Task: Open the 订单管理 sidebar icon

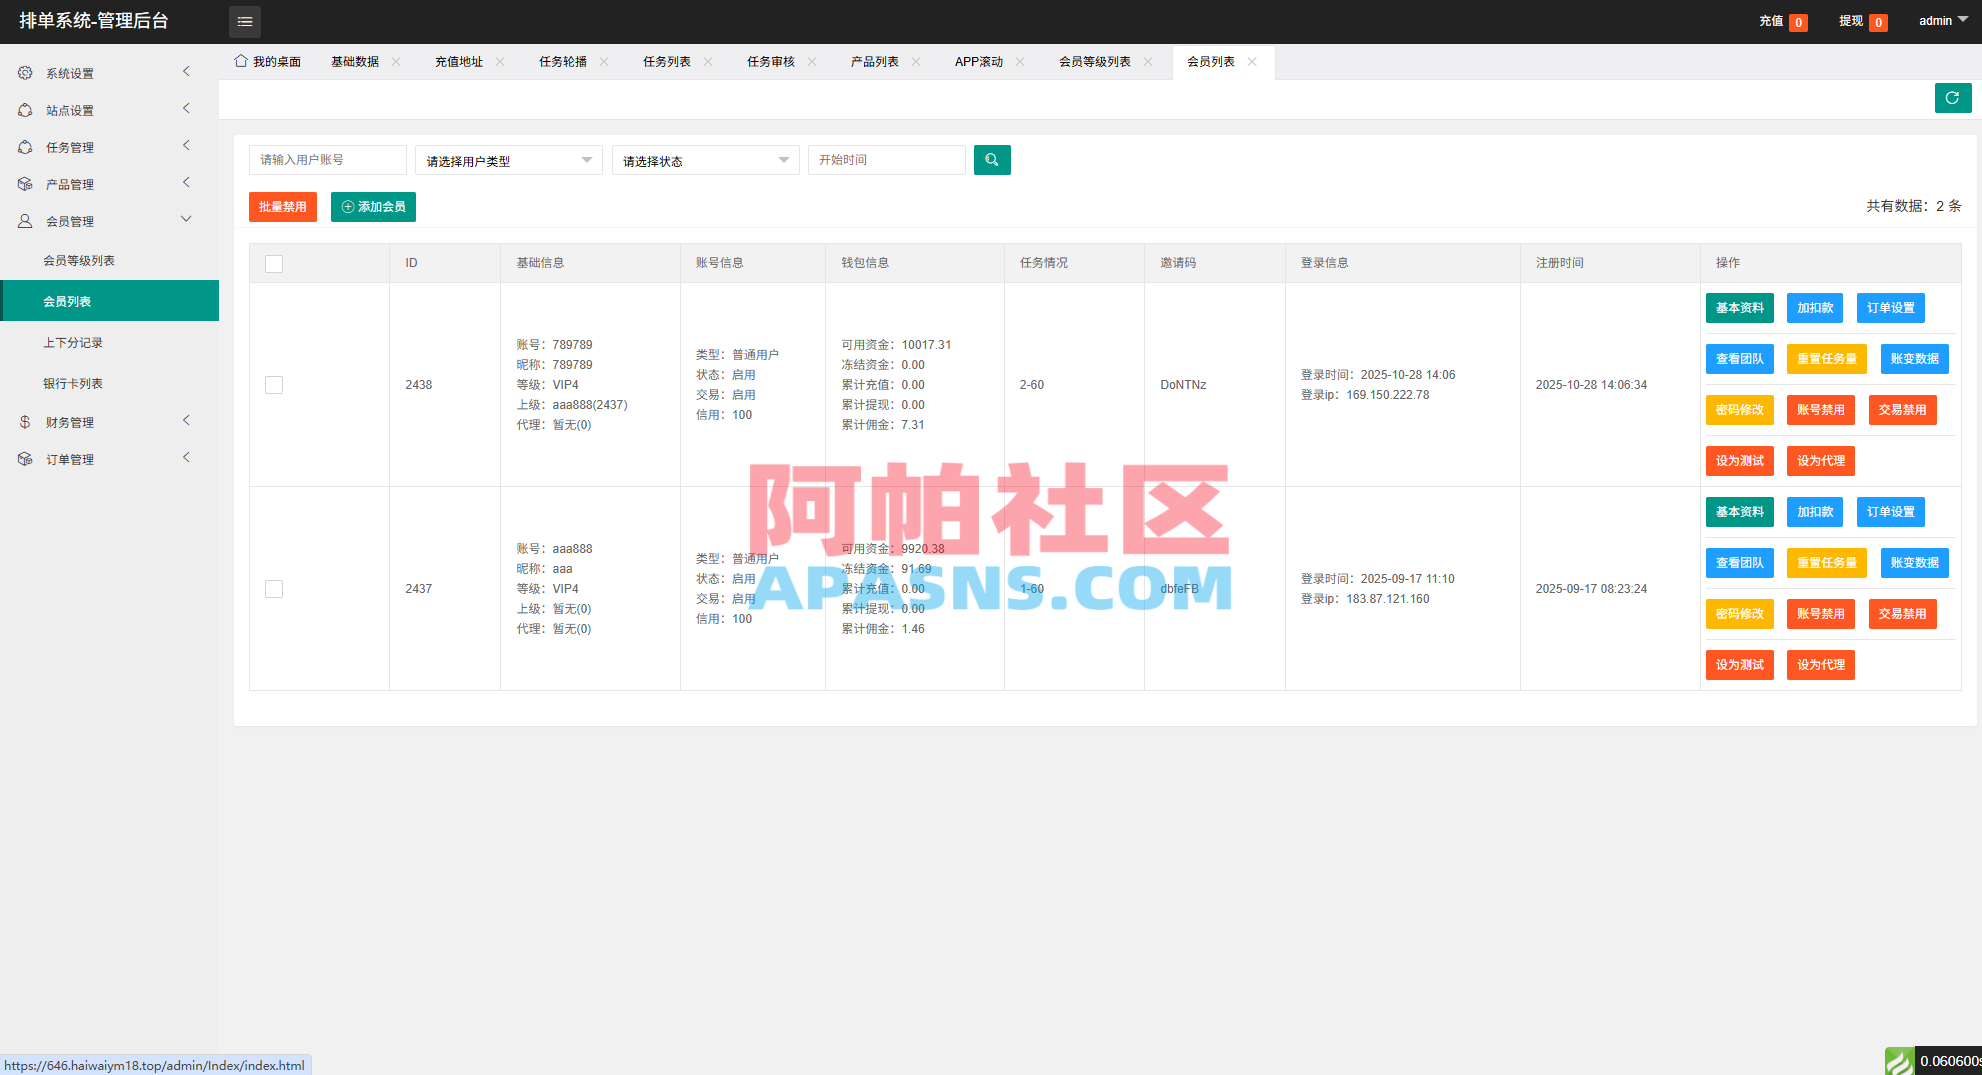Action: [x=25, y=458]
